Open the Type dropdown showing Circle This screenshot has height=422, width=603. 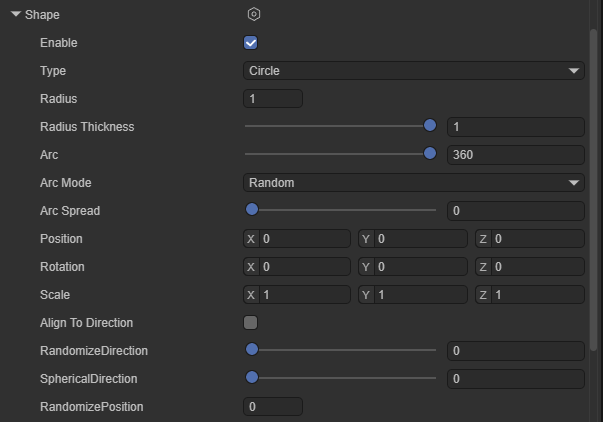coord(413,71)
